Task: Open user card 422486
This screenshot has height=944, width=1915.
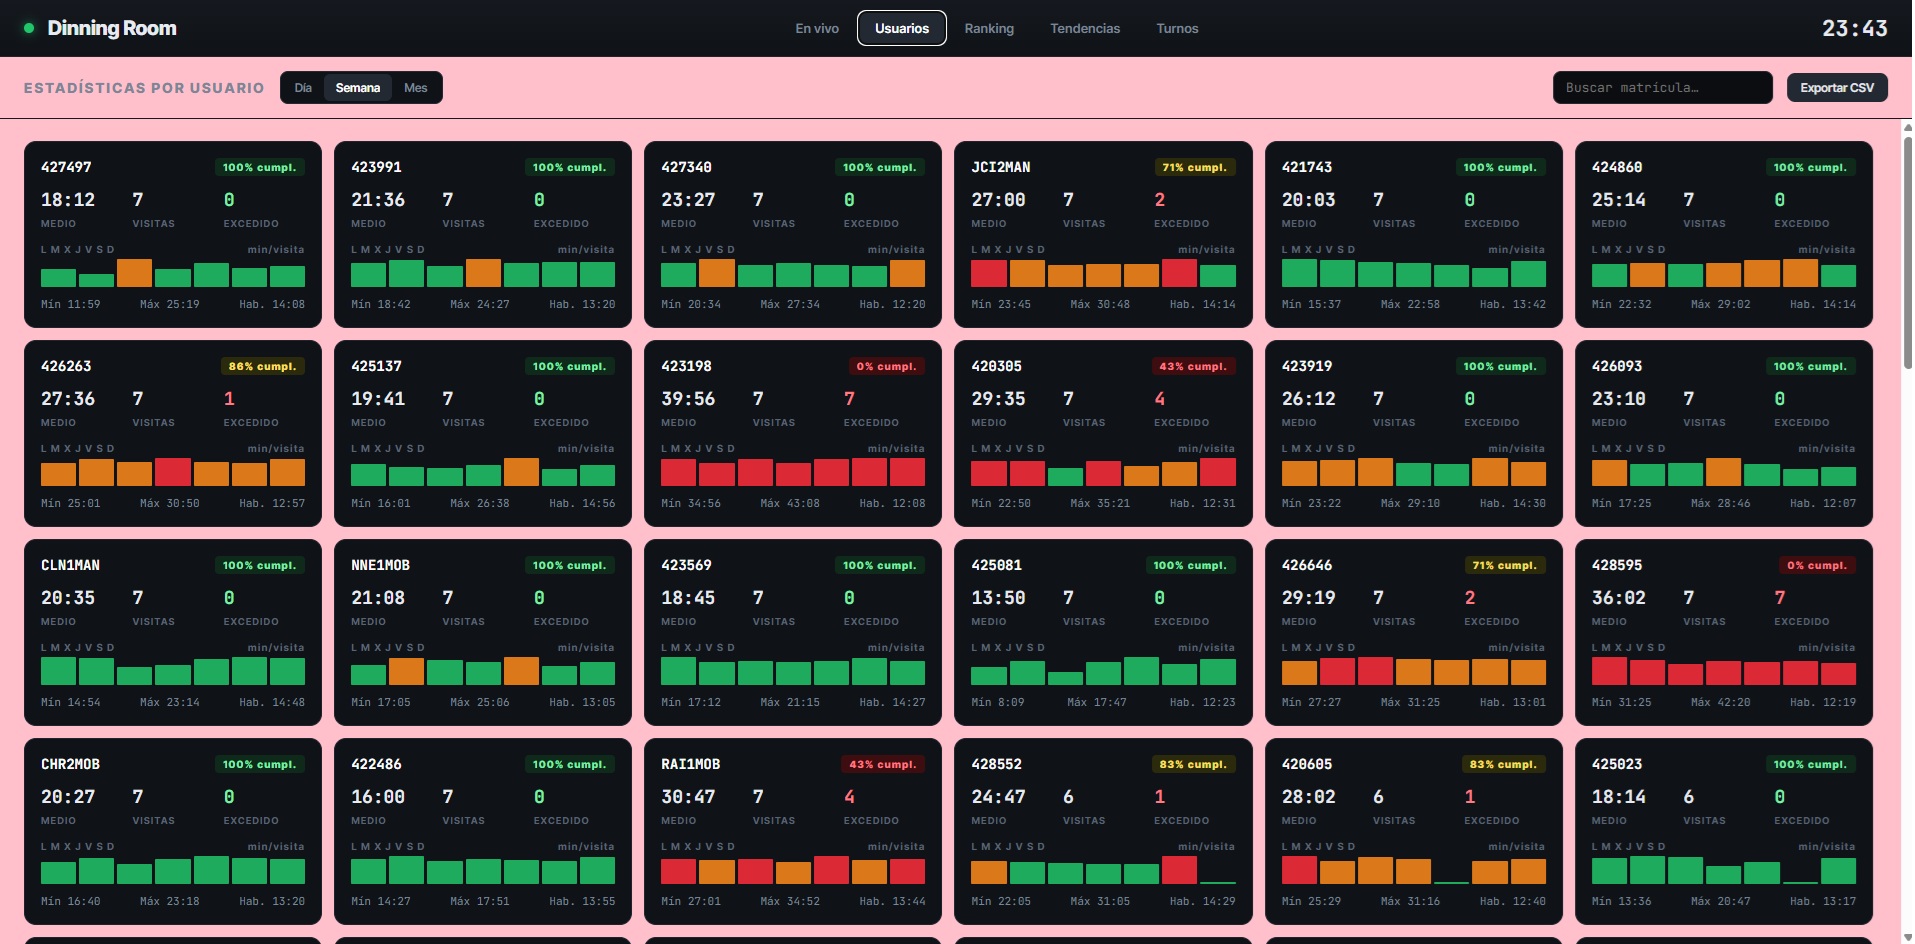Action: [483, 831]
